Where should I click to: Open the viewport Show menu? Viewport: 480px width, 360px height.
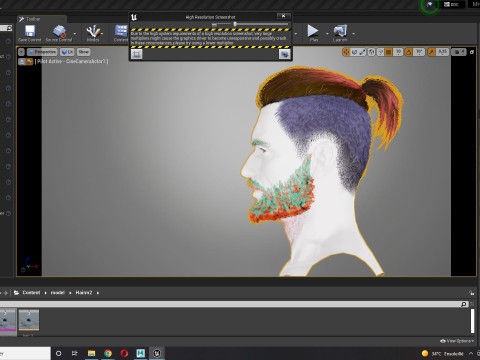click(84, 52)
